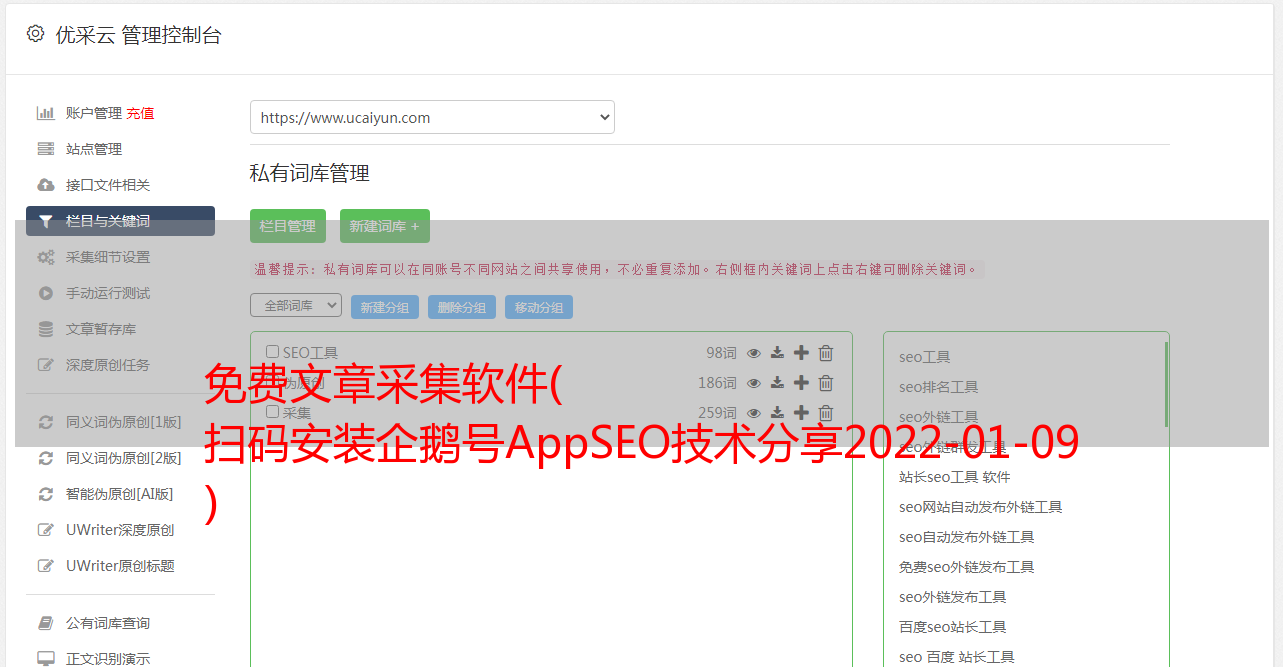
Task: Download the 采集 library
Action: tap(777, 413)
